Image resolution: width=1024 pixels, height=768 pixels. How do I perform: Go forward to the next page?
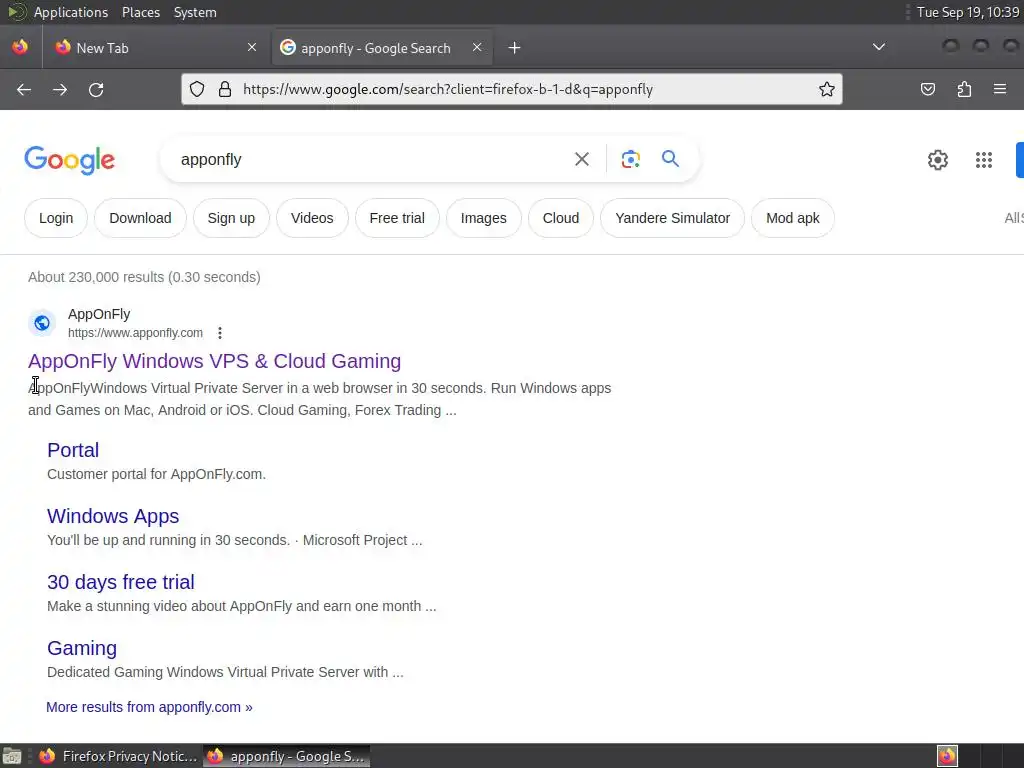[60, 89]
